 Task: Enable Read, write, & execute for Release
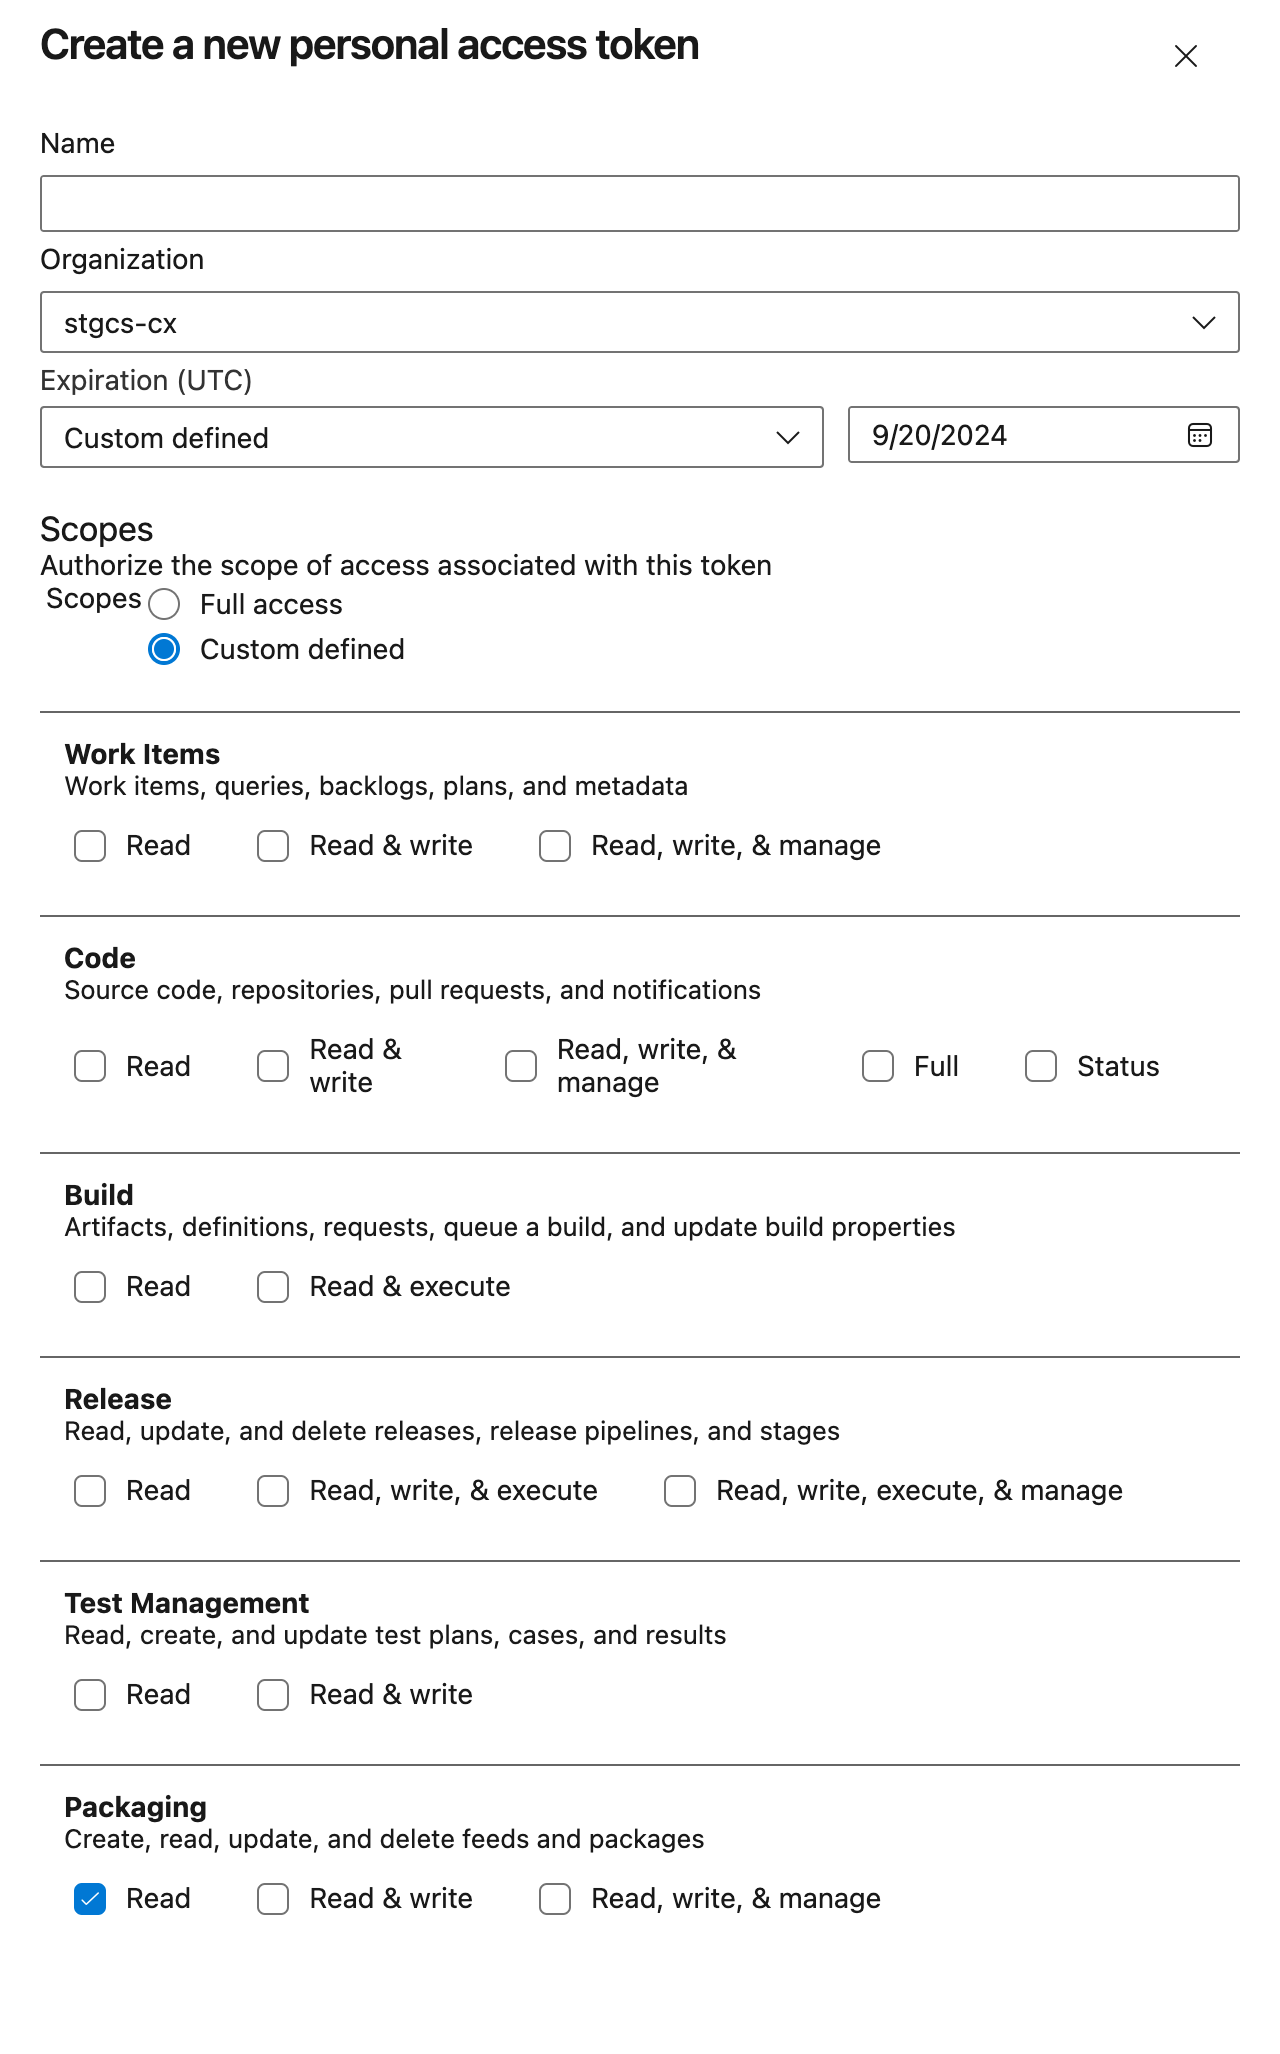[272, 1491]
